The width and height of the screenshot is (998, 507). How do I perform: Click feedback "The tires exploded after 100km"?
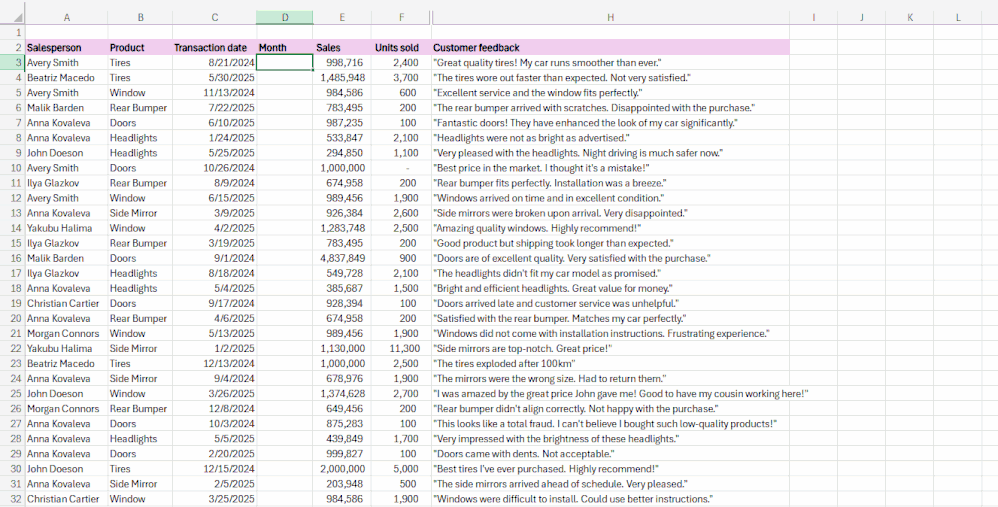pos(610,364)
